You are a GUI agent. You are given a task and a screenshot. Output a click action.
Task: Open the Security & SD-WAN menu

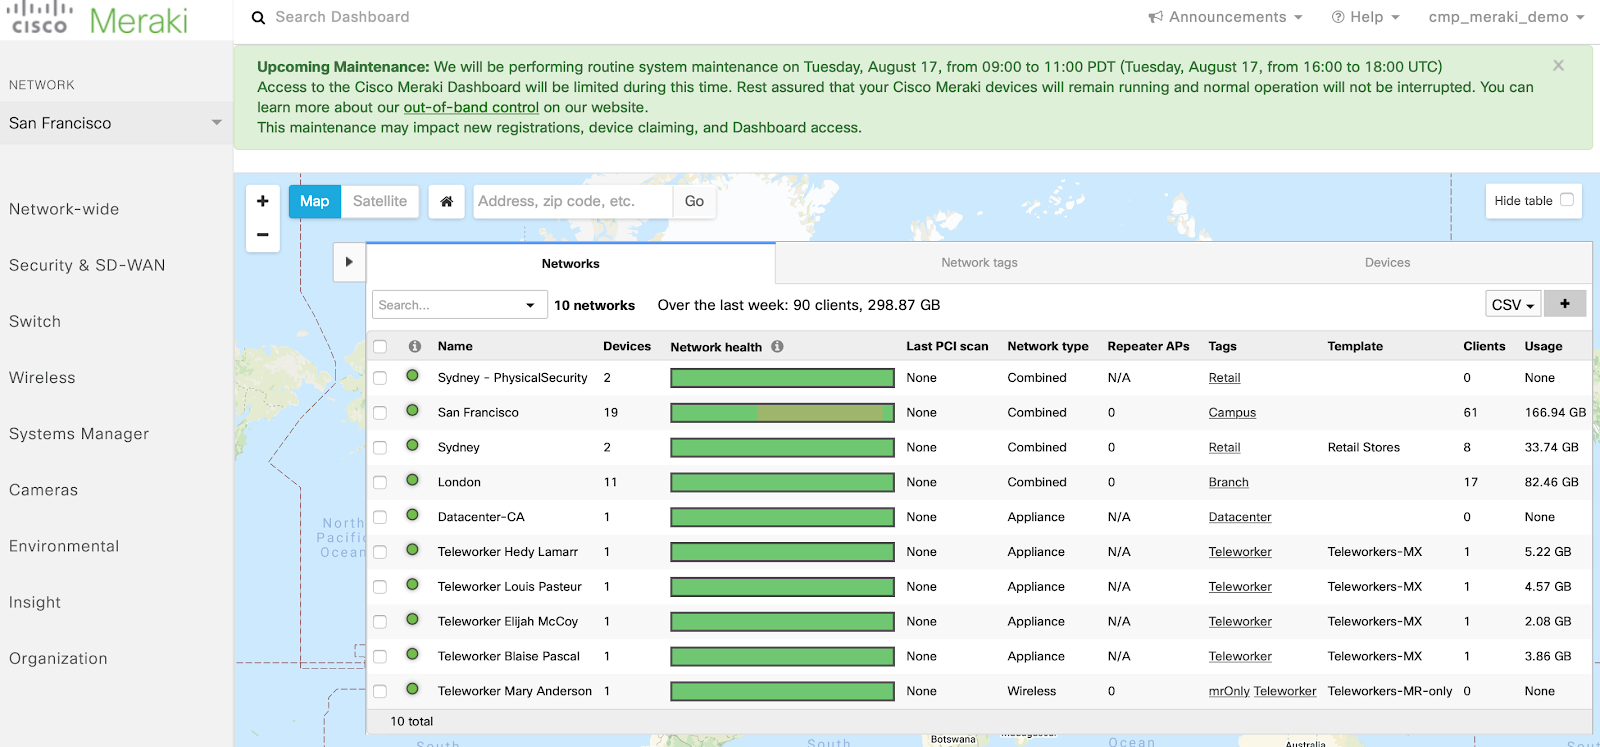(x=87, y=265)
